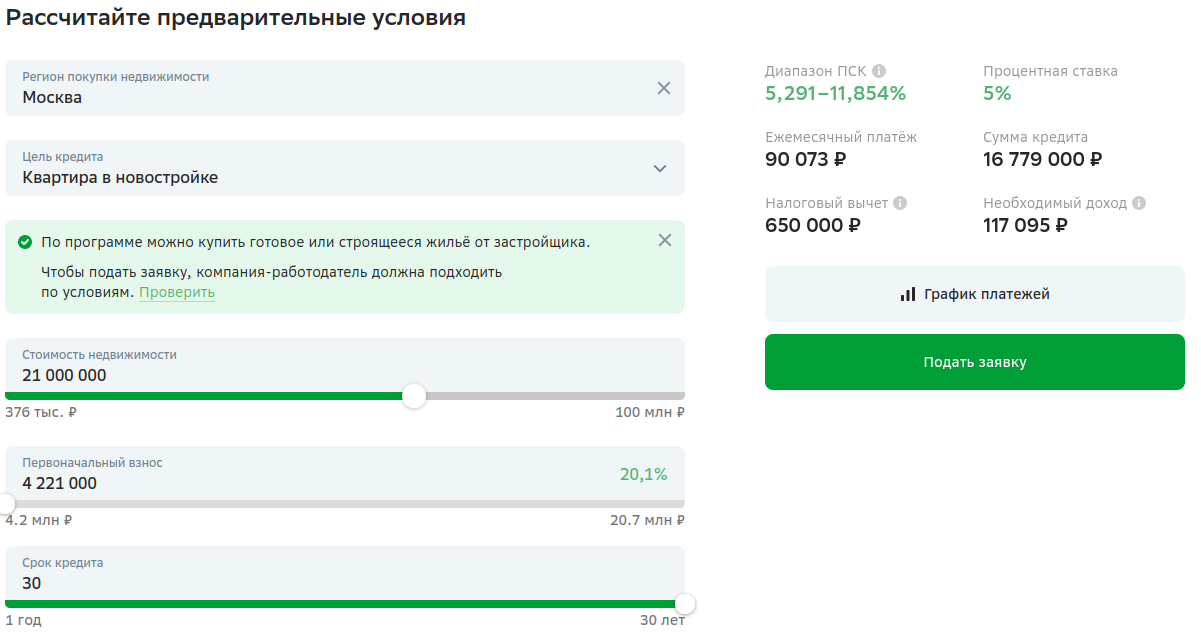The width and height of the screenshot is (1201, 633).
Task: Show info for Налоговый вычет
Action: (900, 203)
